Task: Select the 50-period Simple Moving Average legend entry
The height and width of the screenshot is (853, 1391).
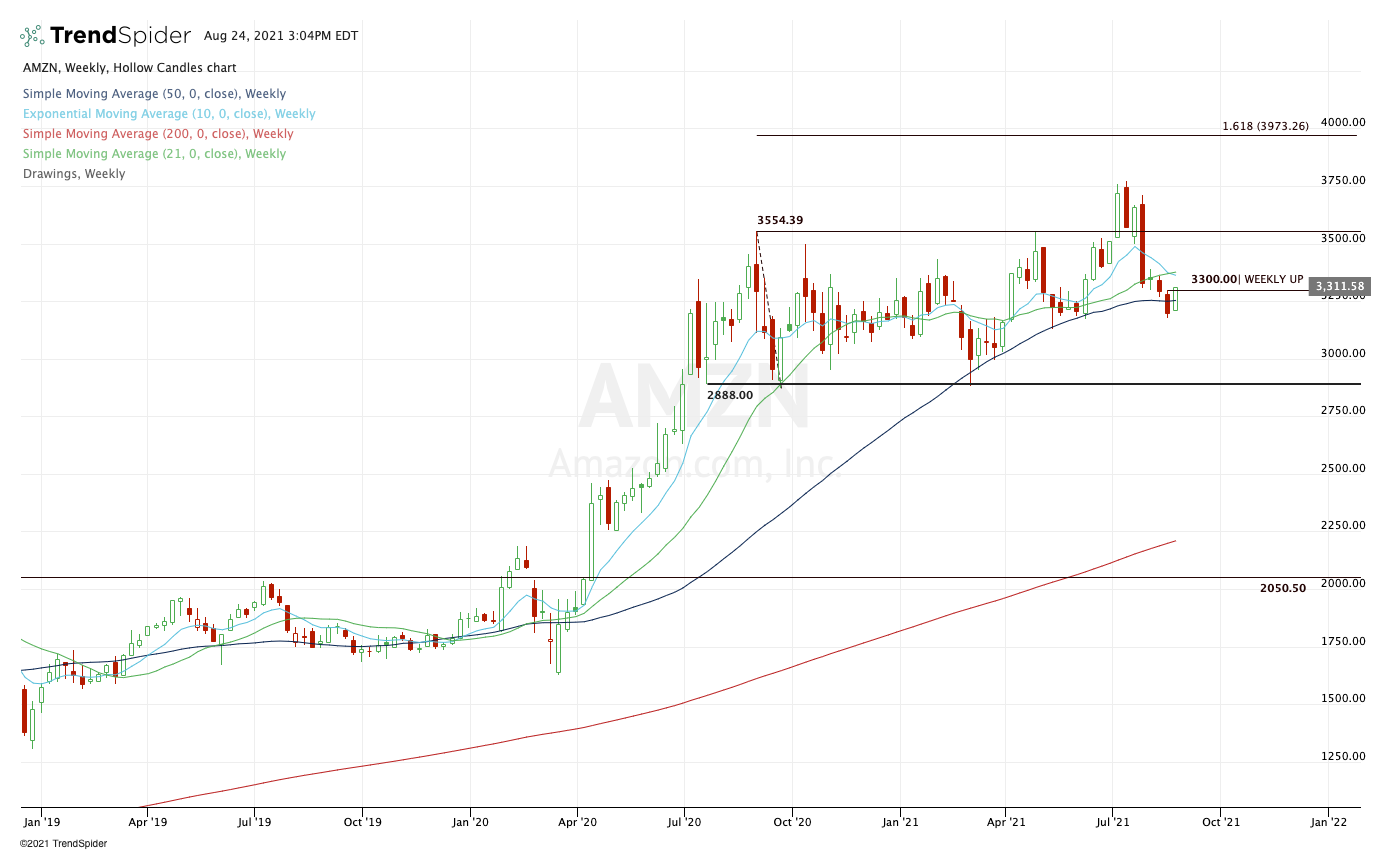Action: point(154,94)
